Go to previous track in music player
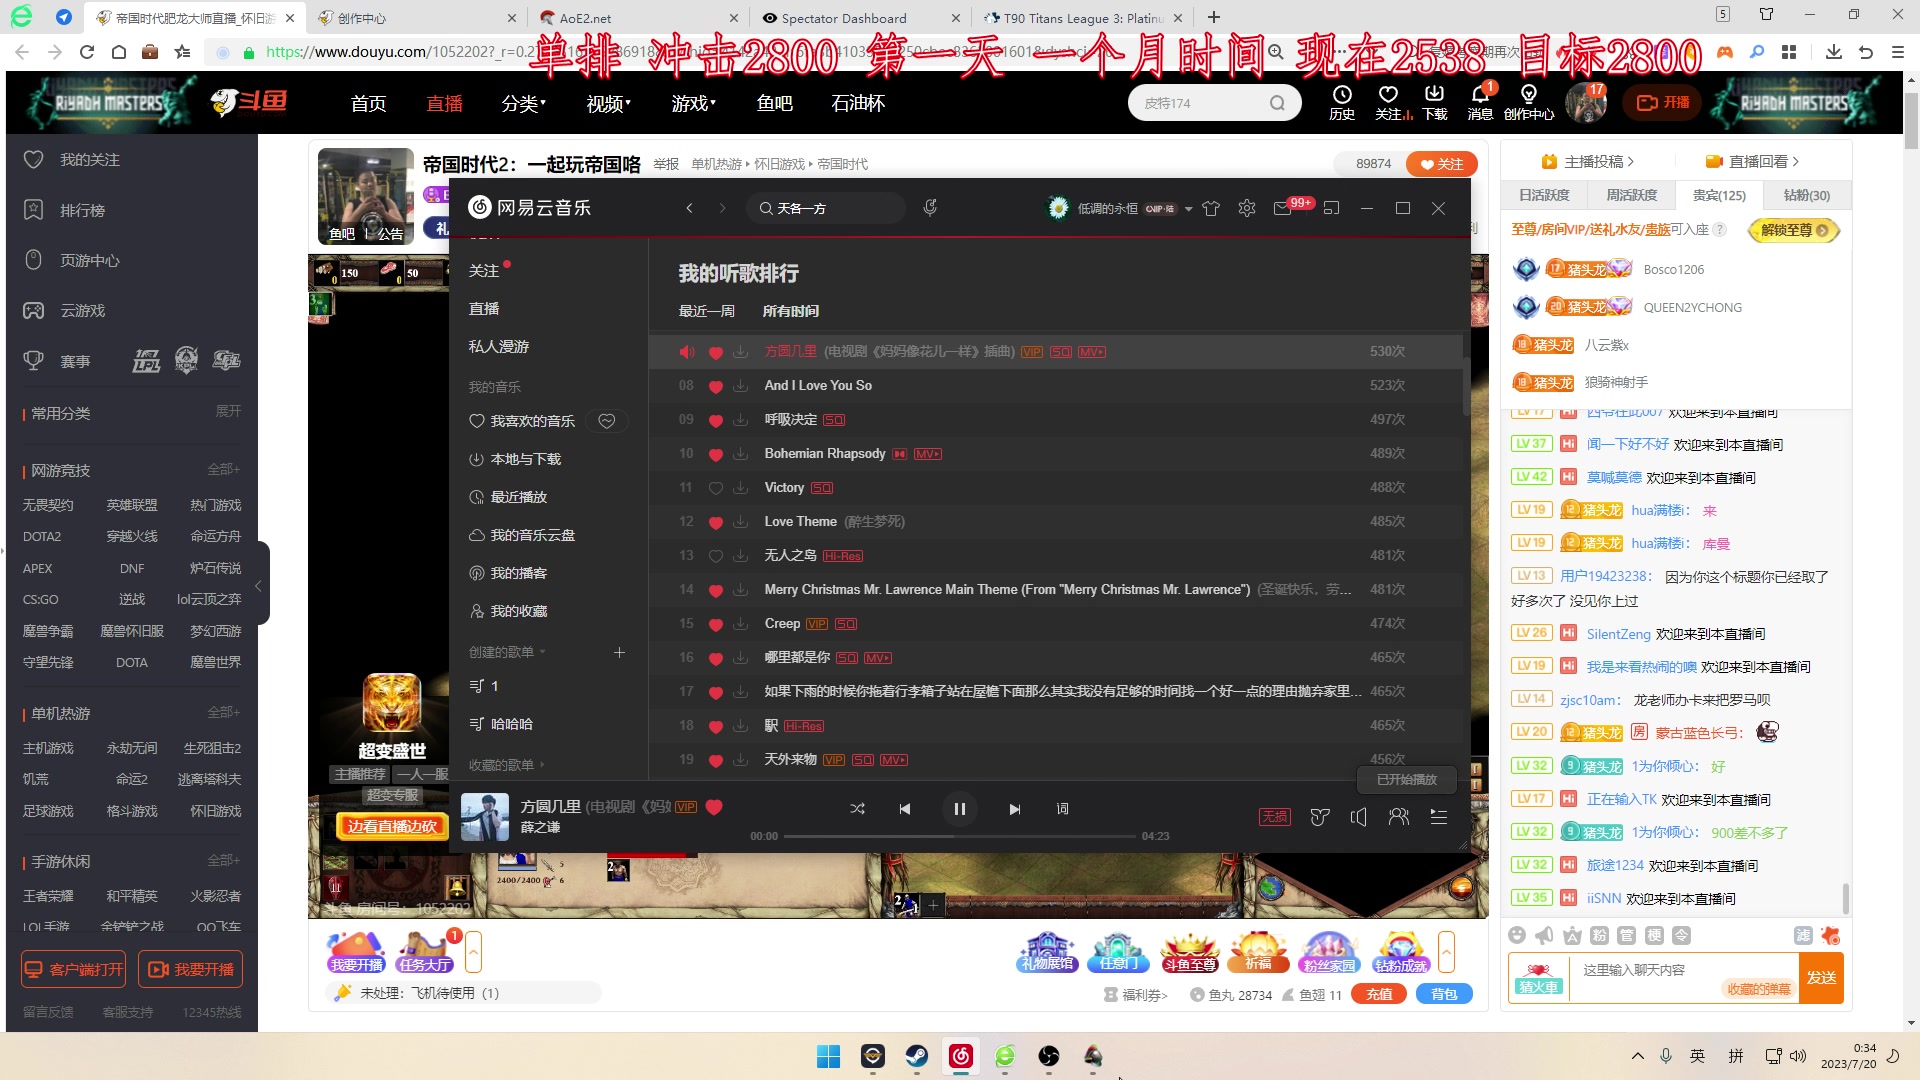The width and height of the screenshot is (1920, 1080). 904,809
